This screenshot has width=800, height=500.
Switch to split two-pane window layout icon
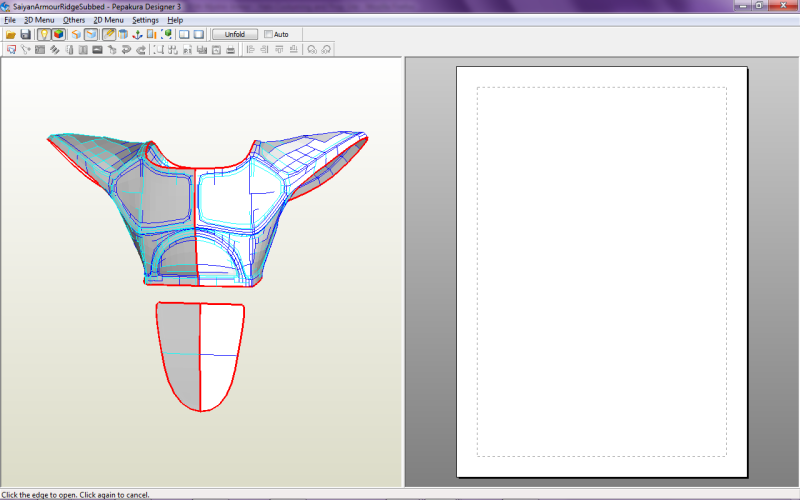[x=184, y=35]
